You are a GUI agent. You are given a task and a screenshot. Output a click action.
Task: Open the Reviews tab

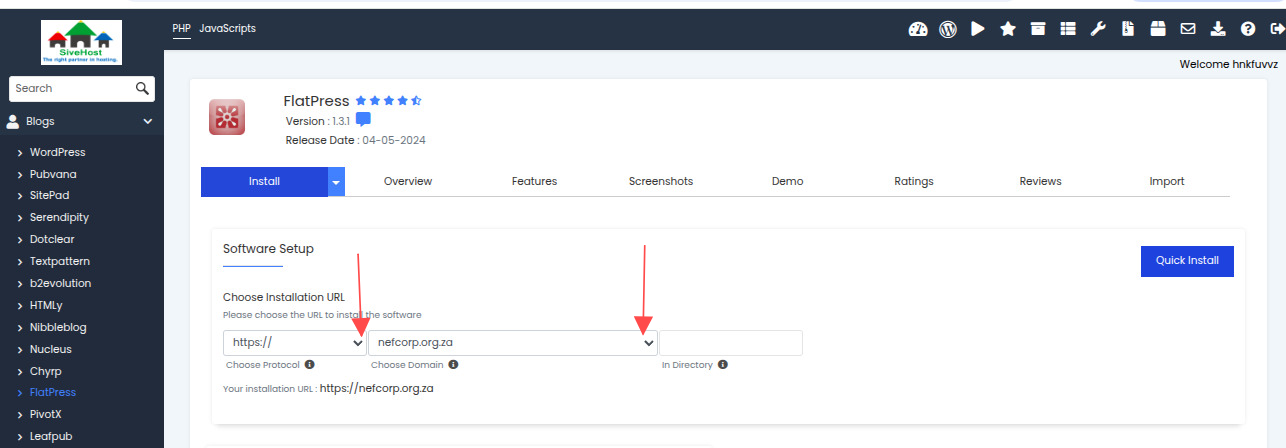click(x=1040, y=182)
